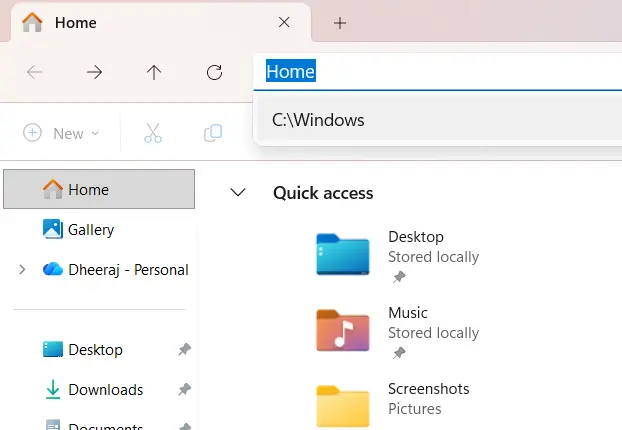This screenshot has height=430, width=622.
Task: Click the house icon on the tab
Action: pos(32,22)
